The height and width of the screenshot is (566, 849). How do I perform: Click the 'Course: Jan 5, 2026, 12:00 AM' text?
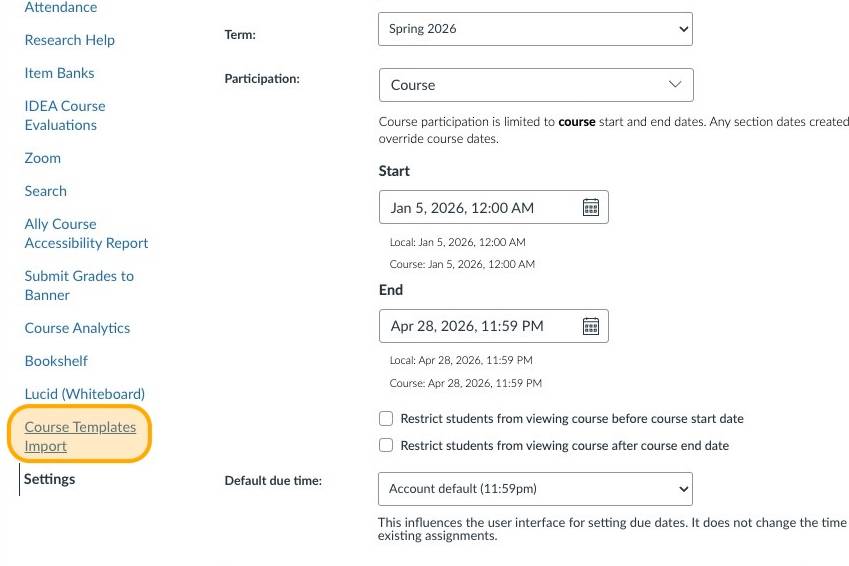click(x=462, y=264)
